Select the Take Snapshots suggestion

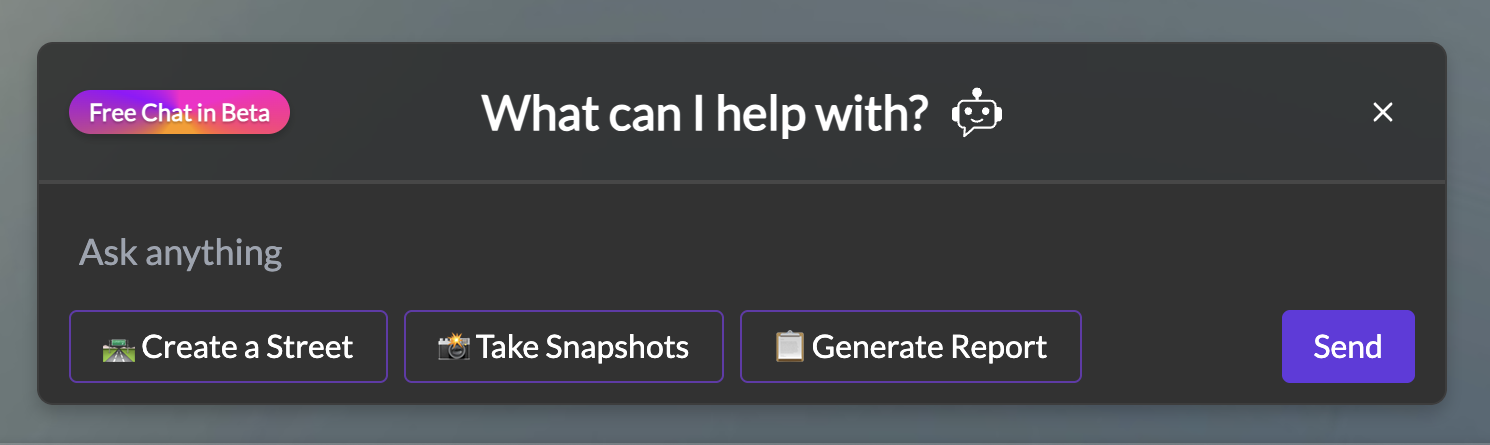pyautogui.click(x=563, y=347)
